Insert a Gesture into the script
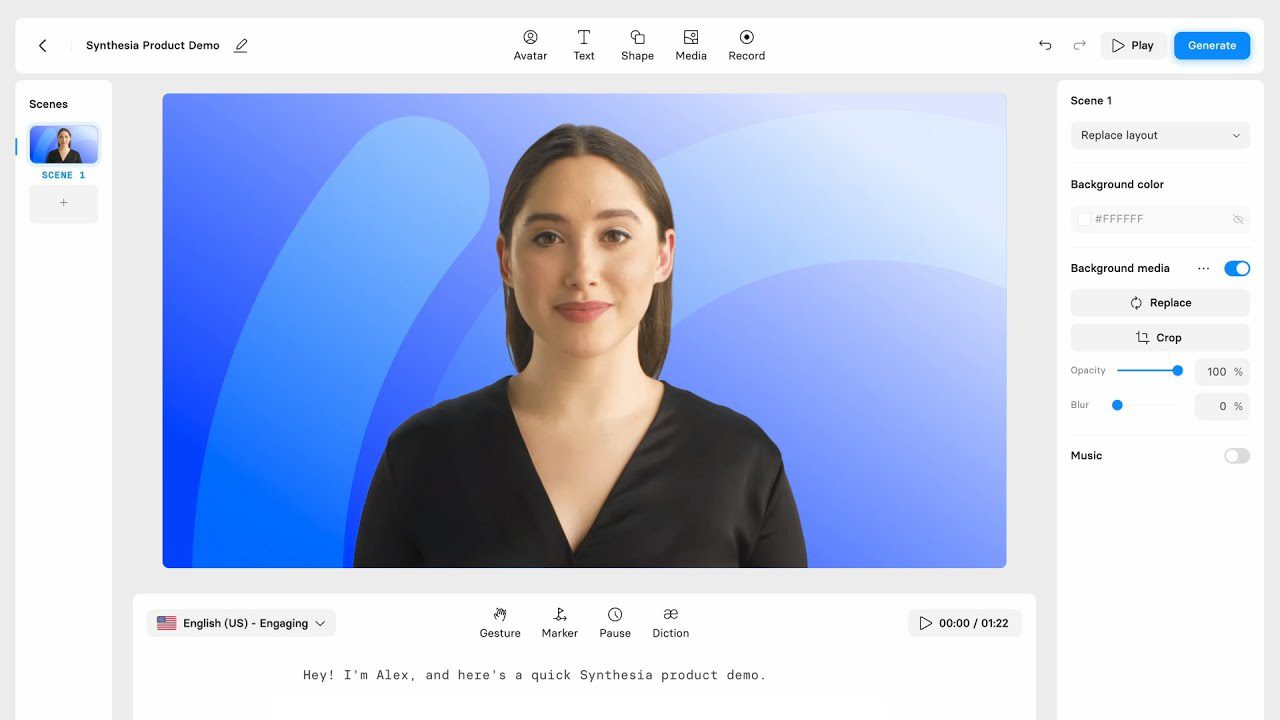The width and height of the screenshot is (1280, 720). [500, 622]
